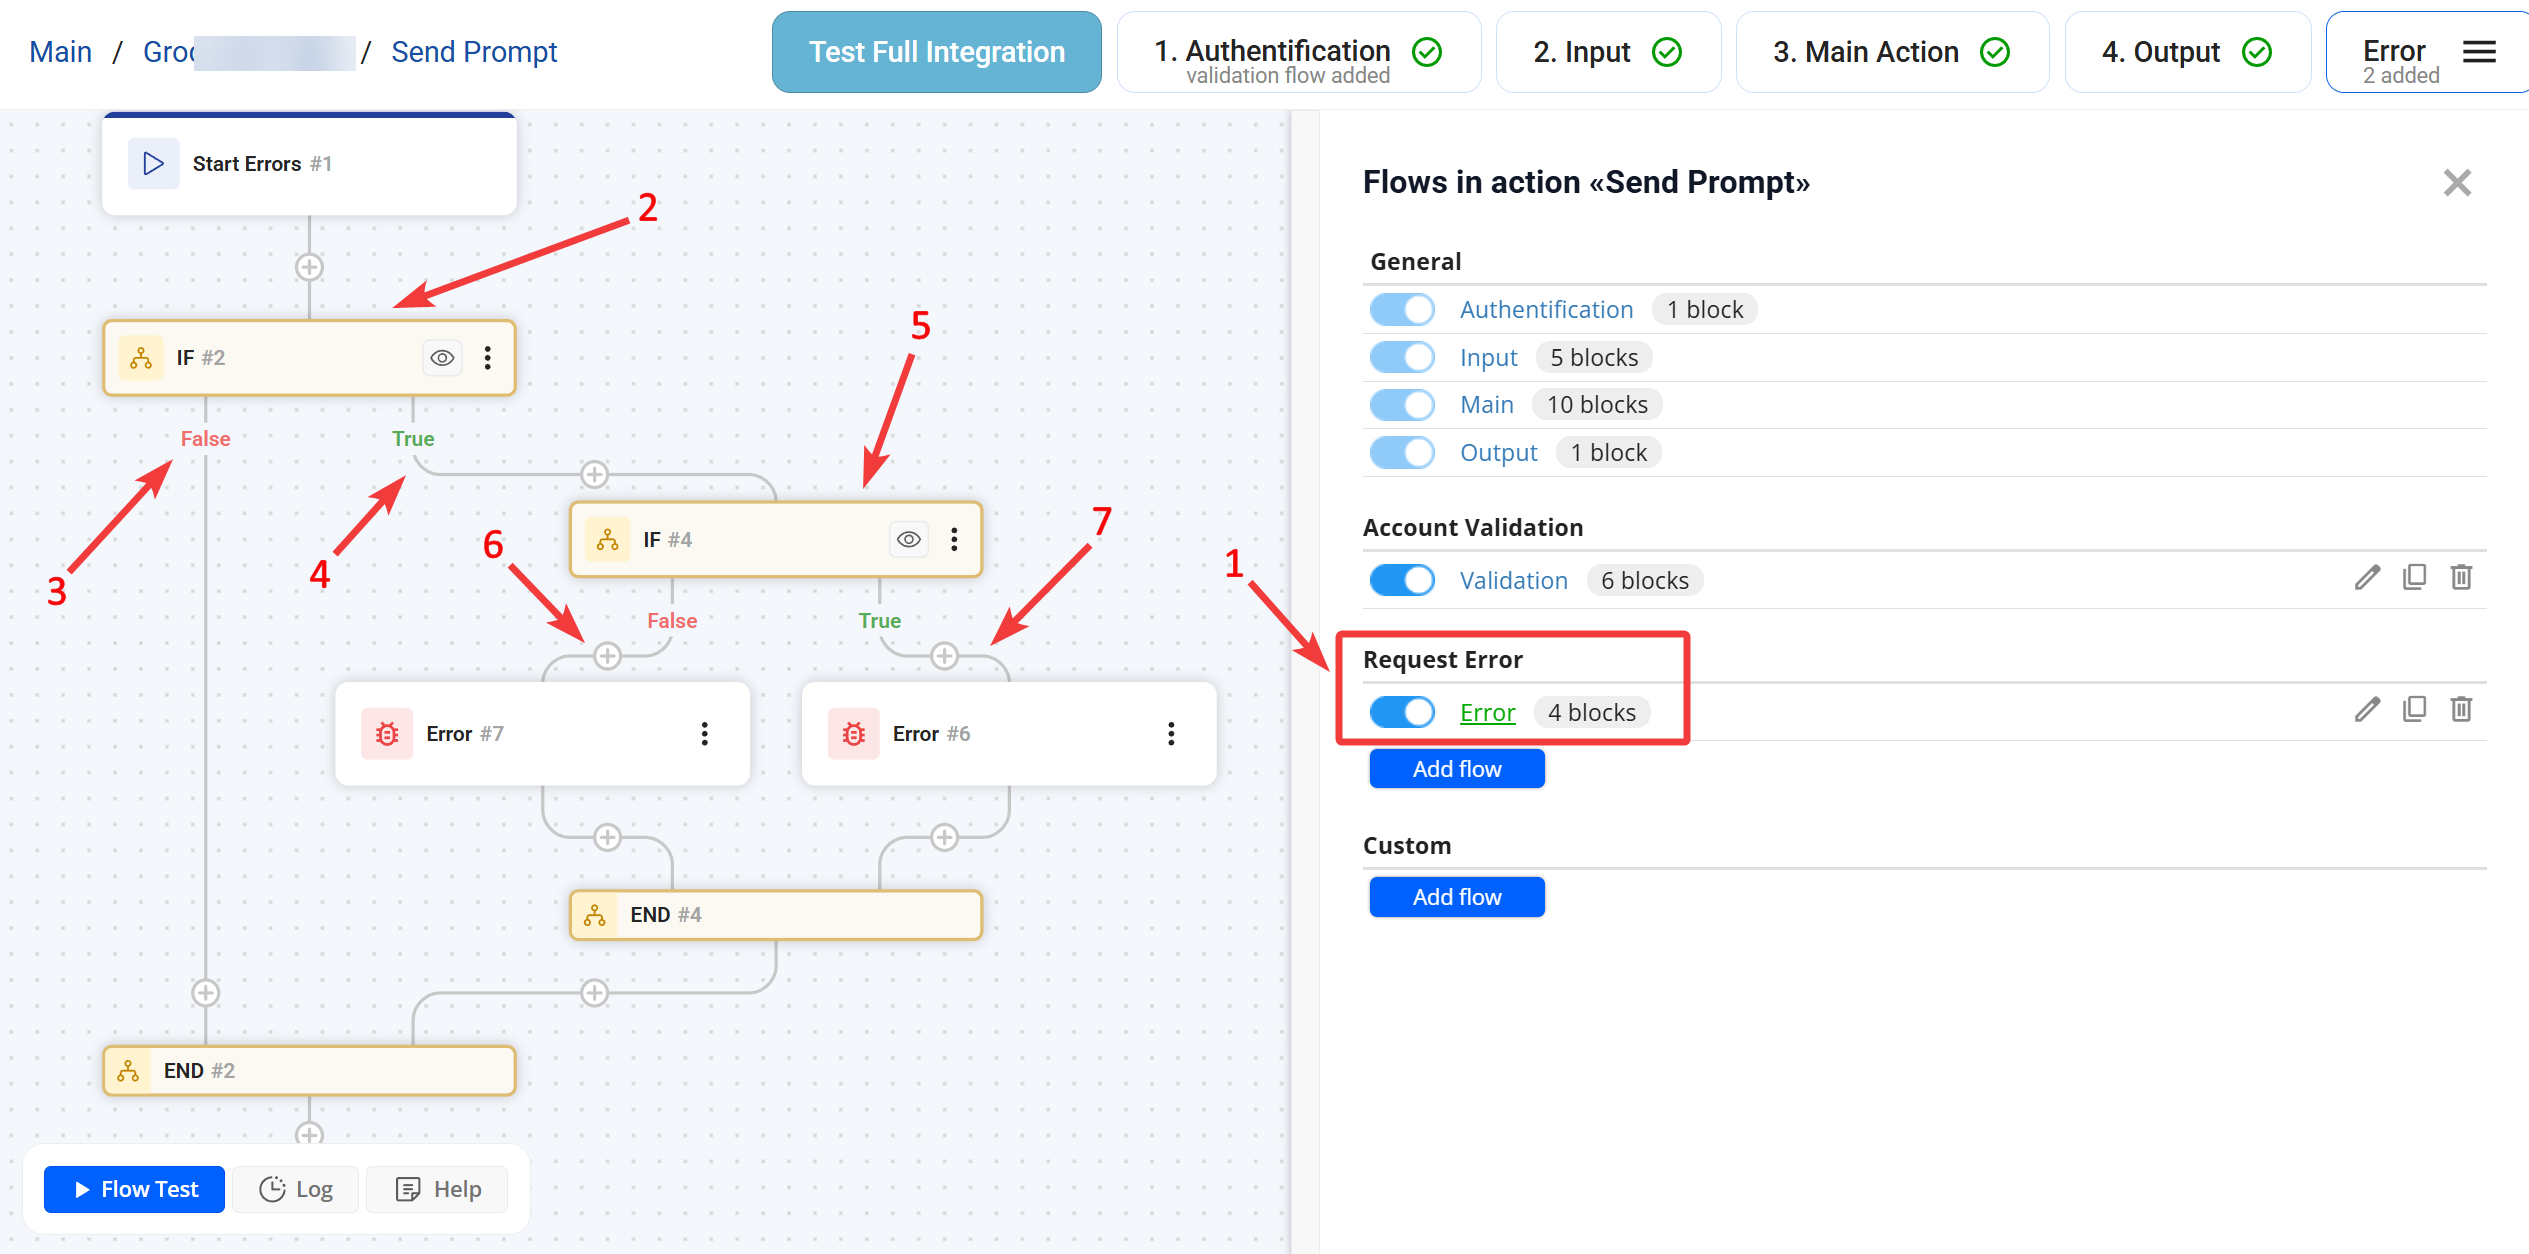
Task: Toggle the eye icon on IF #2 block
Action: coord(442,358)
